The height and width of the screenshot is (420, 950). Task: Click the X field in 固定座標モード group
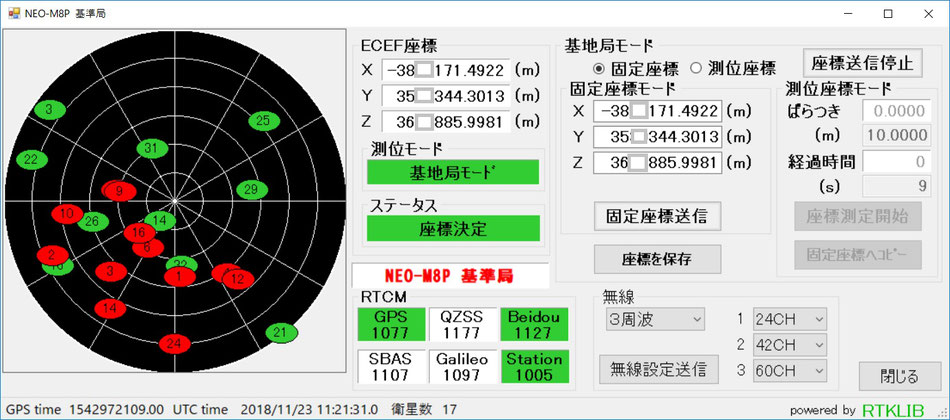tap(657, 111)
